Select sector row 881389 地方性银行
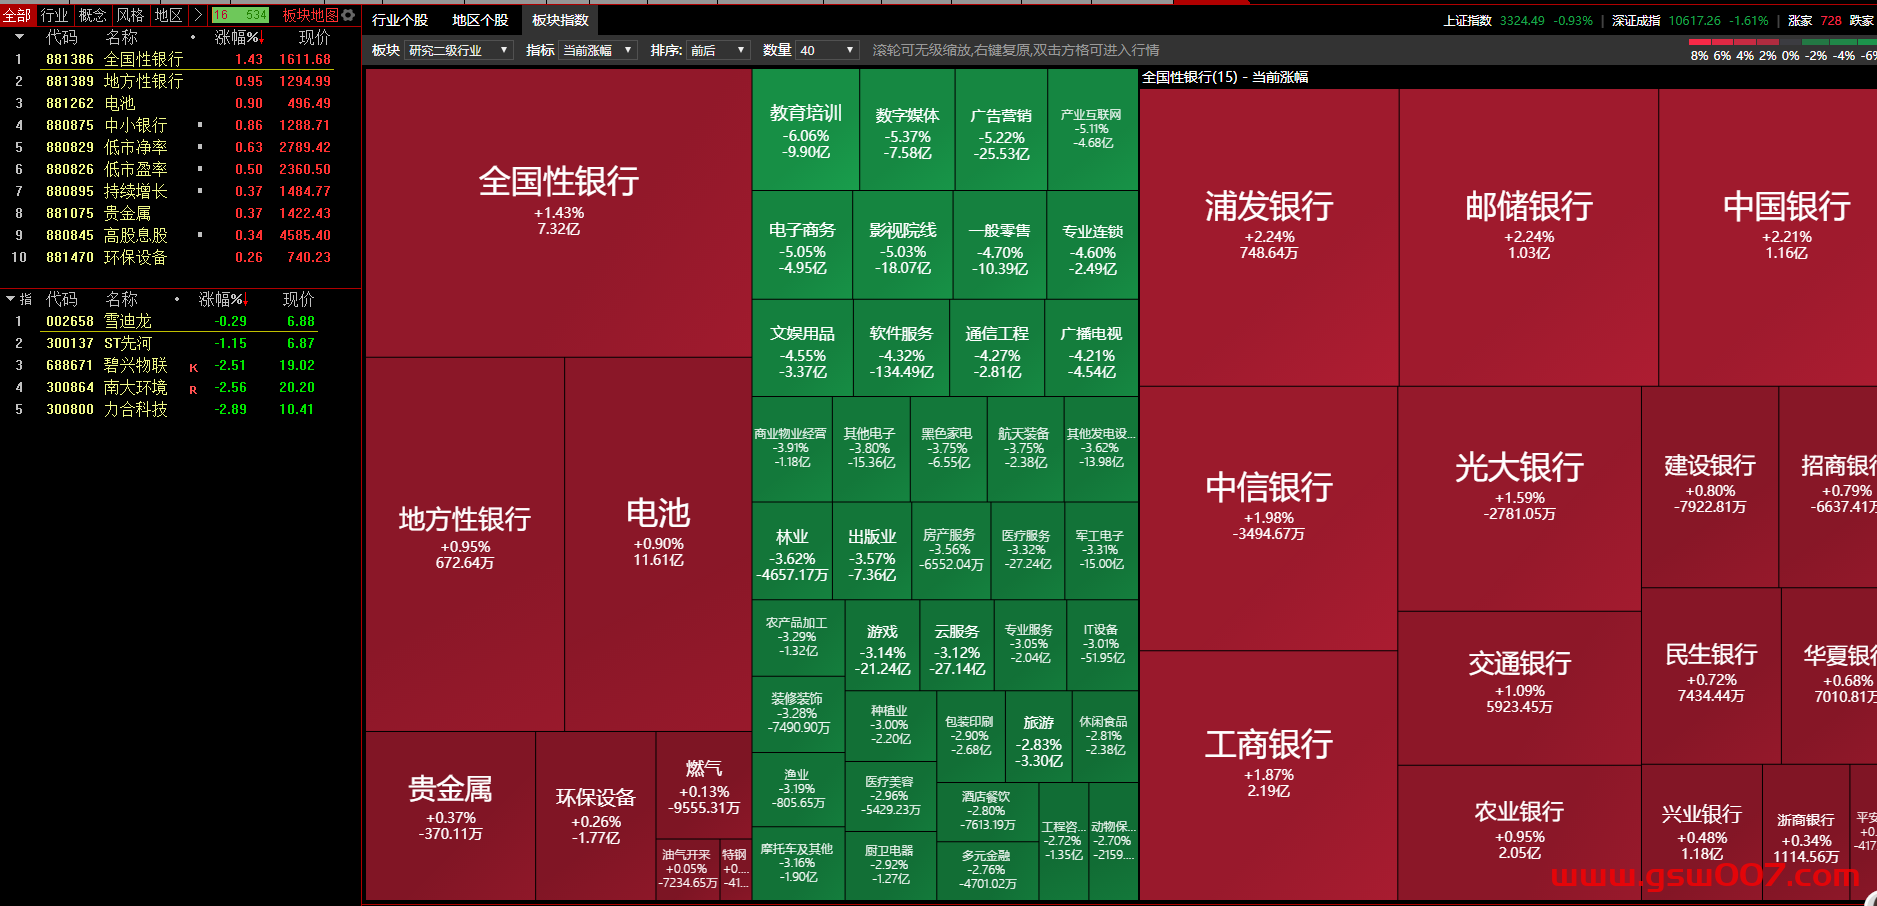Viewport: 1877px width, 906px height. [x=180, y=81]
